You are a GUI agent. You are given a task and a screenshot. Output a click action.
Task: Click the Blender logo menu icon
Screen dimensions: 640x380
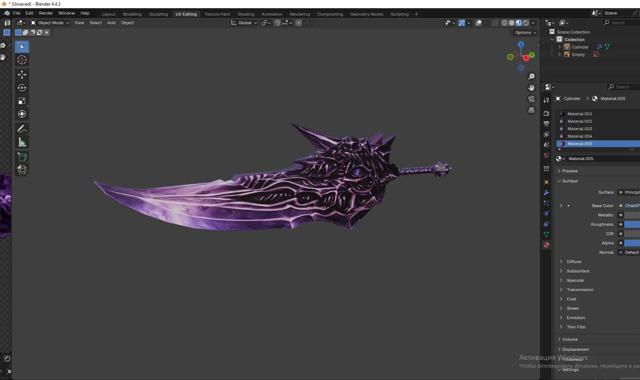coord(7,13)
